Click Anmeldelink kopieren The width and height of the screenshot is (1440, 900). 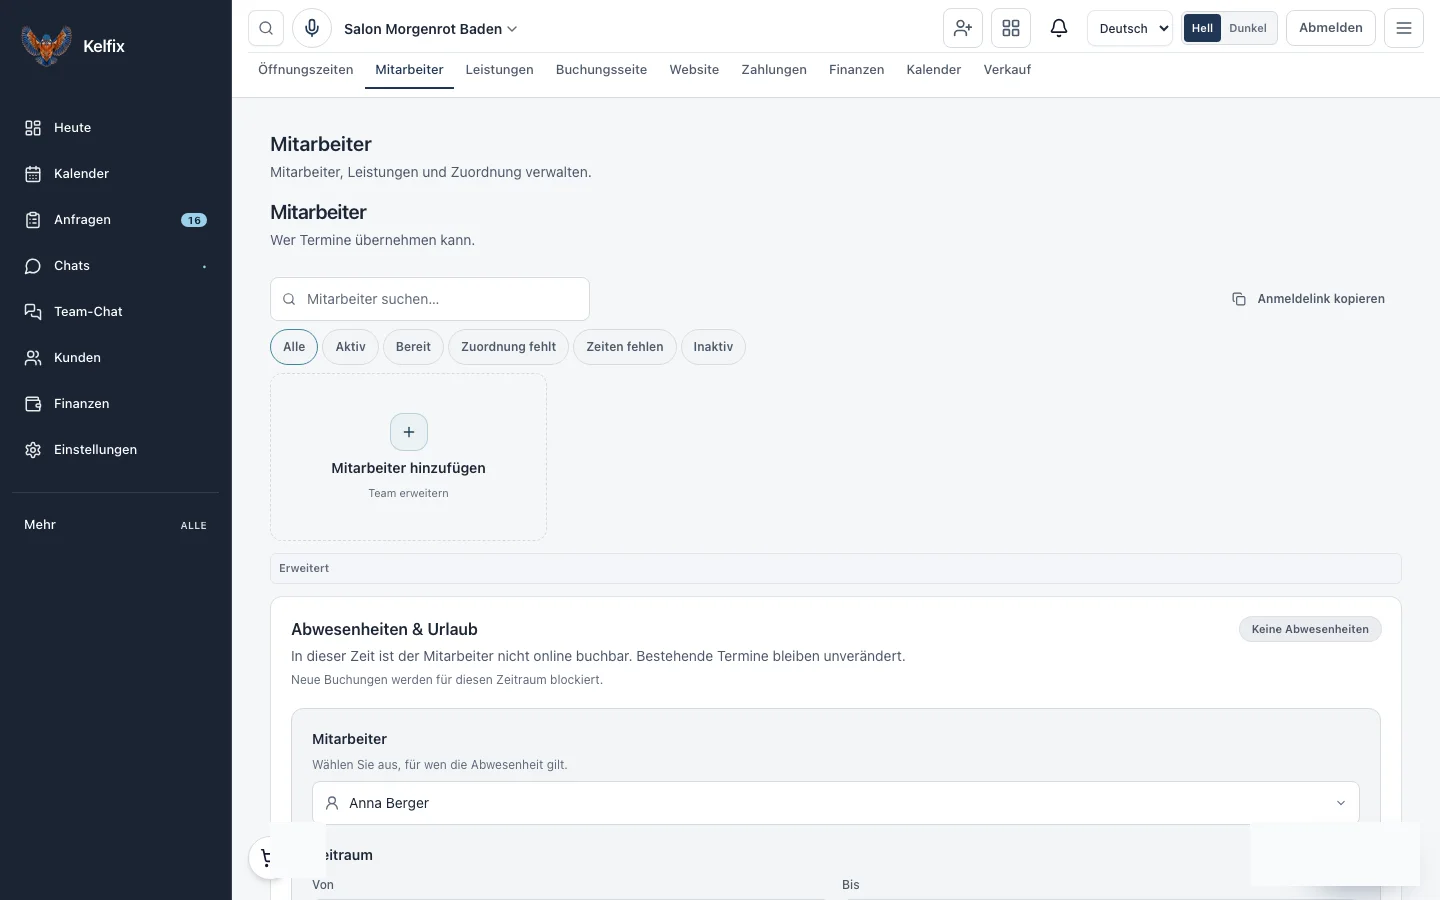(x=1309, y=299)
